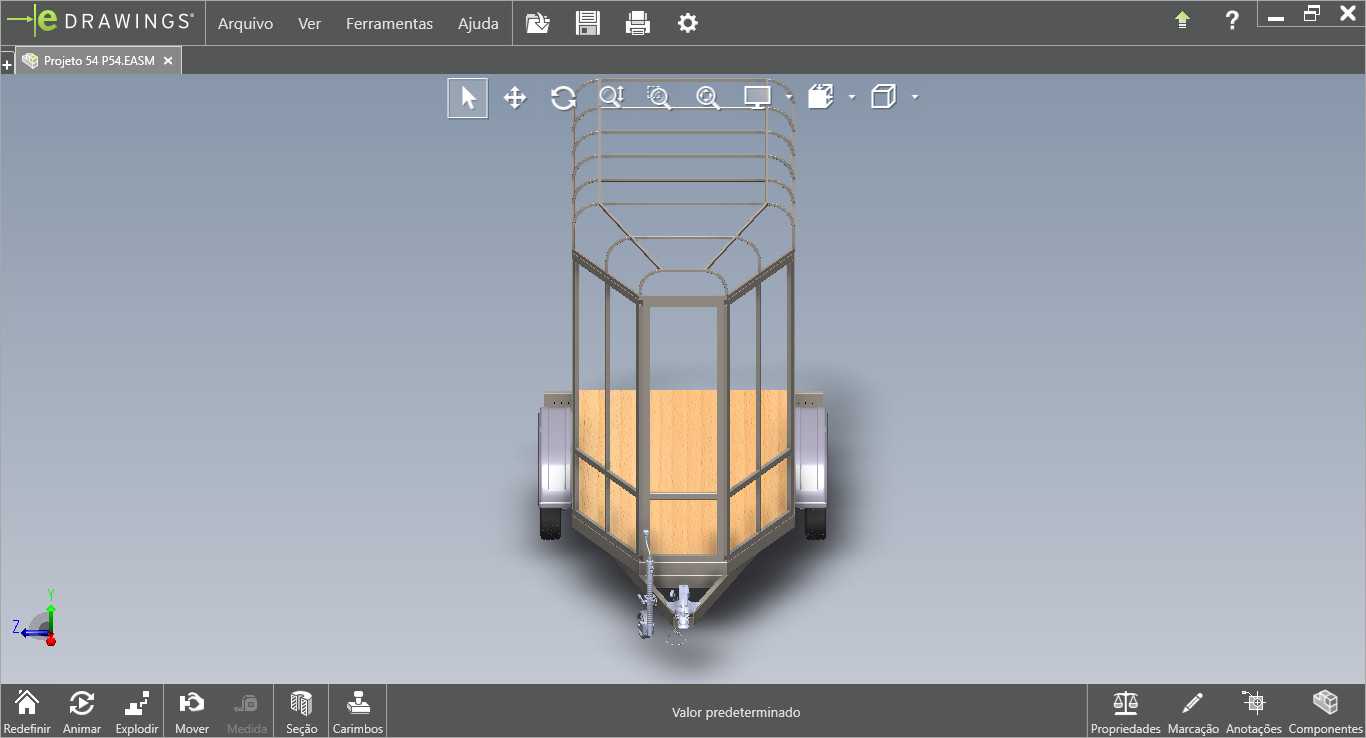Image resolution: width=1366 pixels, height=738 pixels.
Task: Close the eDrawings window
Action: [x=1347, y=14]
